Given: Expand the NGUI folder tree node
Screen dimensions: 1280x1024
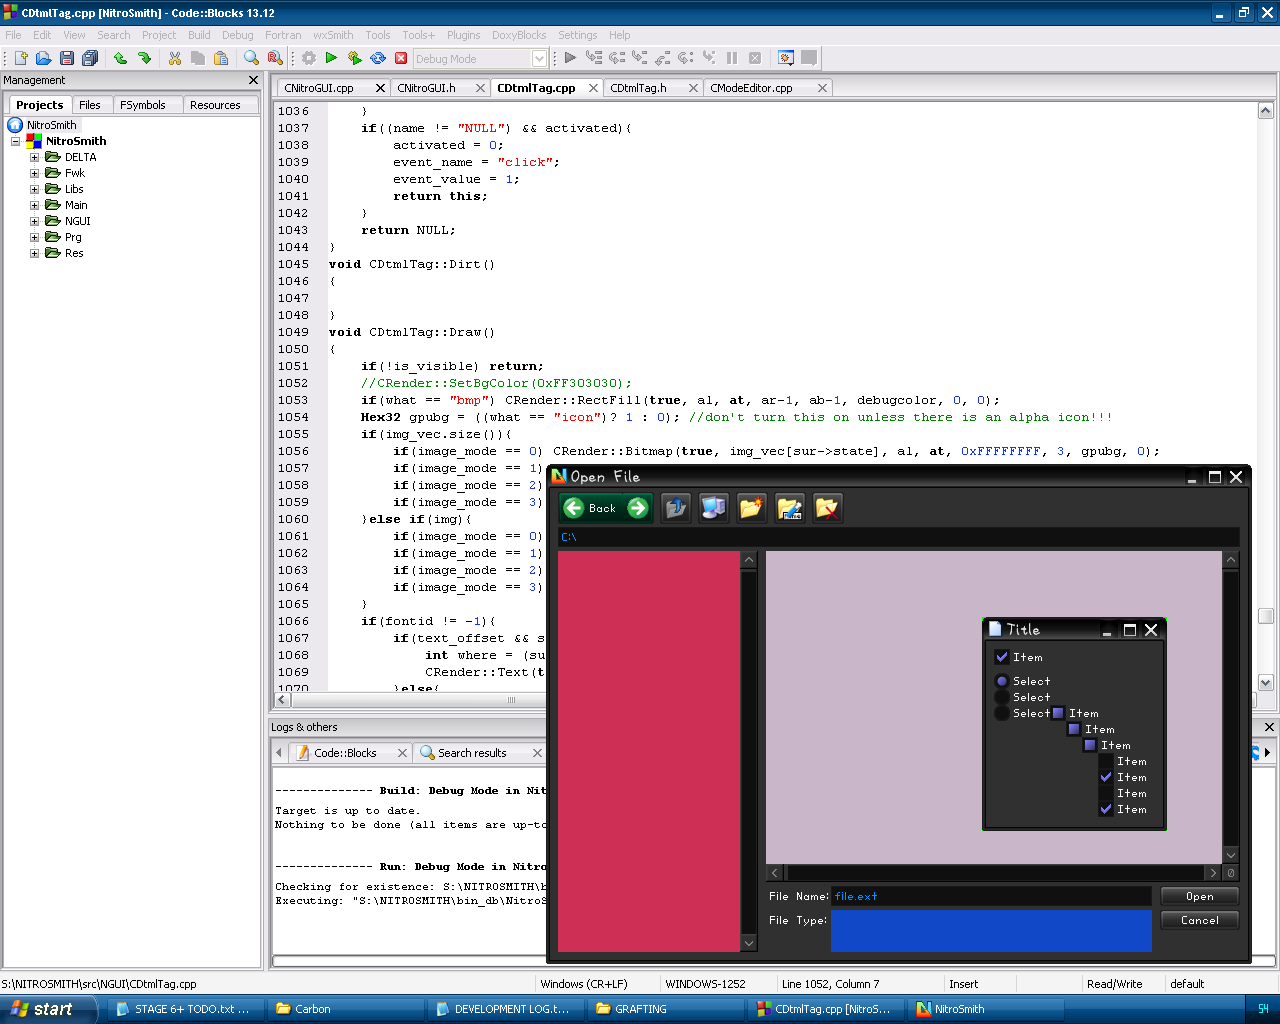Looking at the screenshot, I should click(34, 221).
